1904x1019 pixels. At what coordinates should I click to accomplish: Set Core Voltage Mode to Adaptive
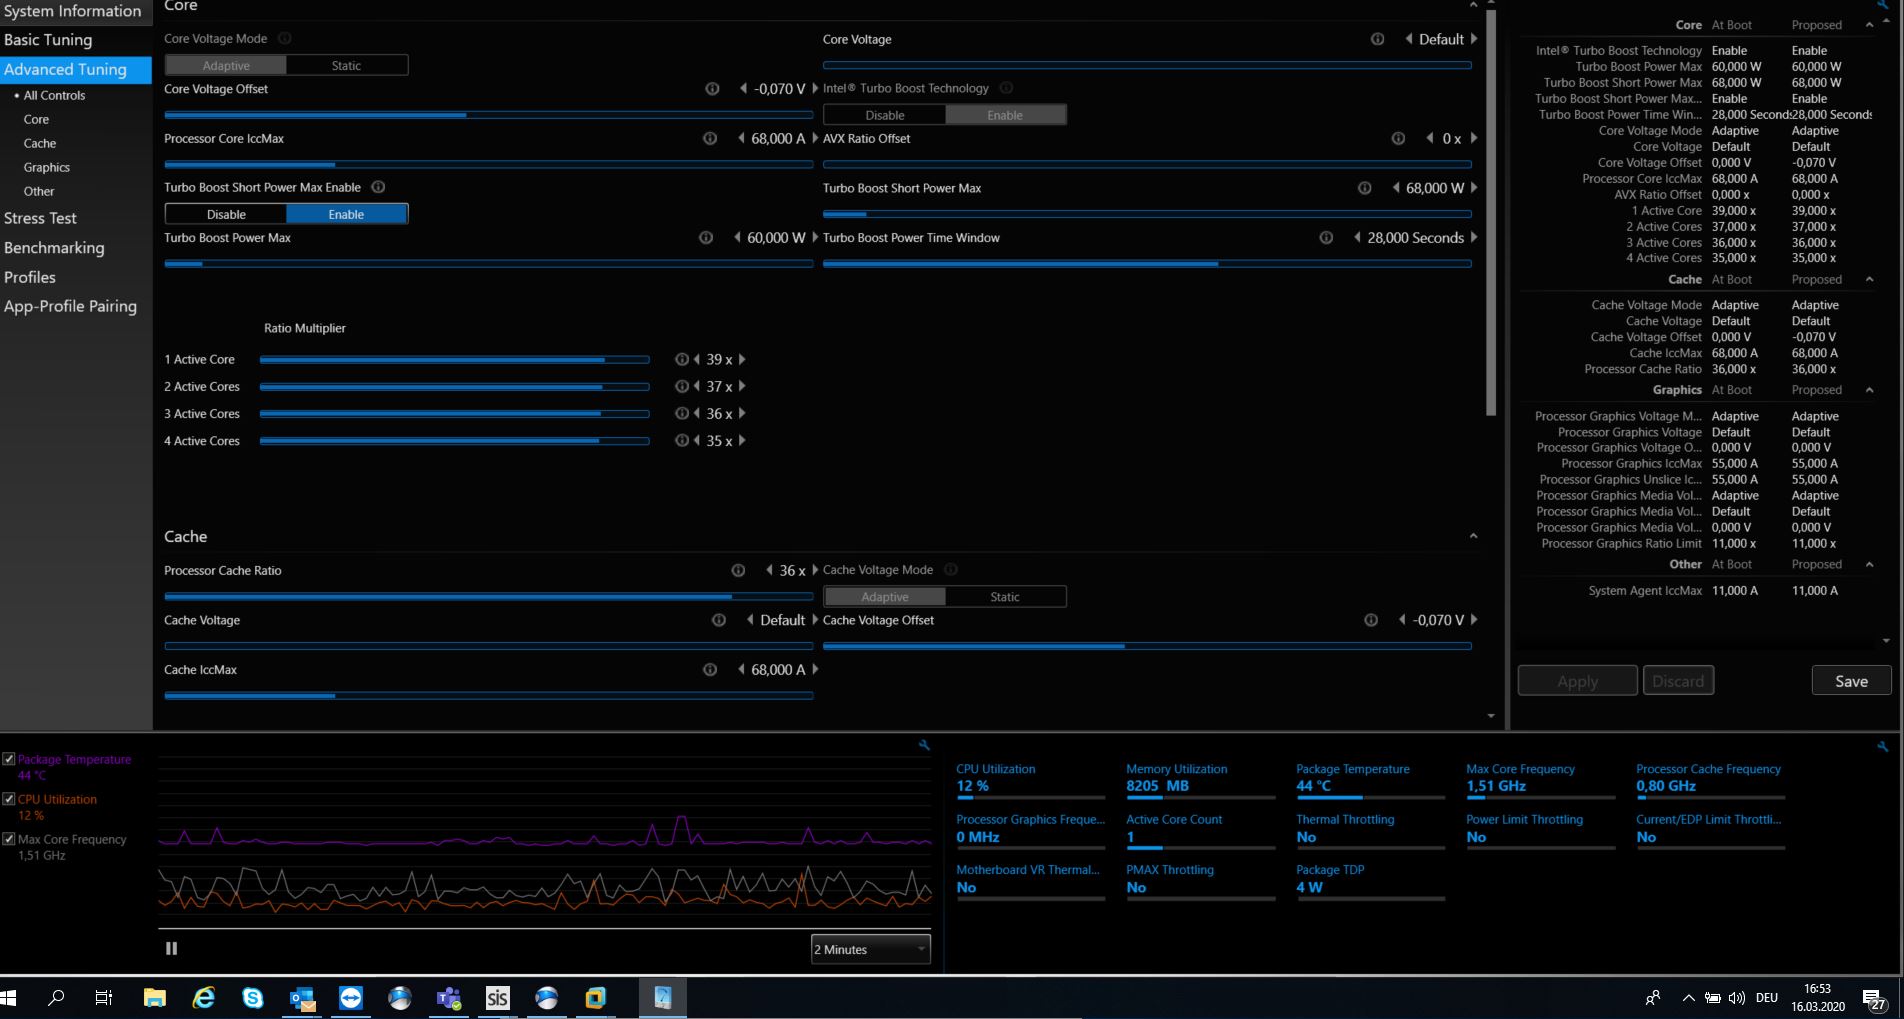(226, 65)
